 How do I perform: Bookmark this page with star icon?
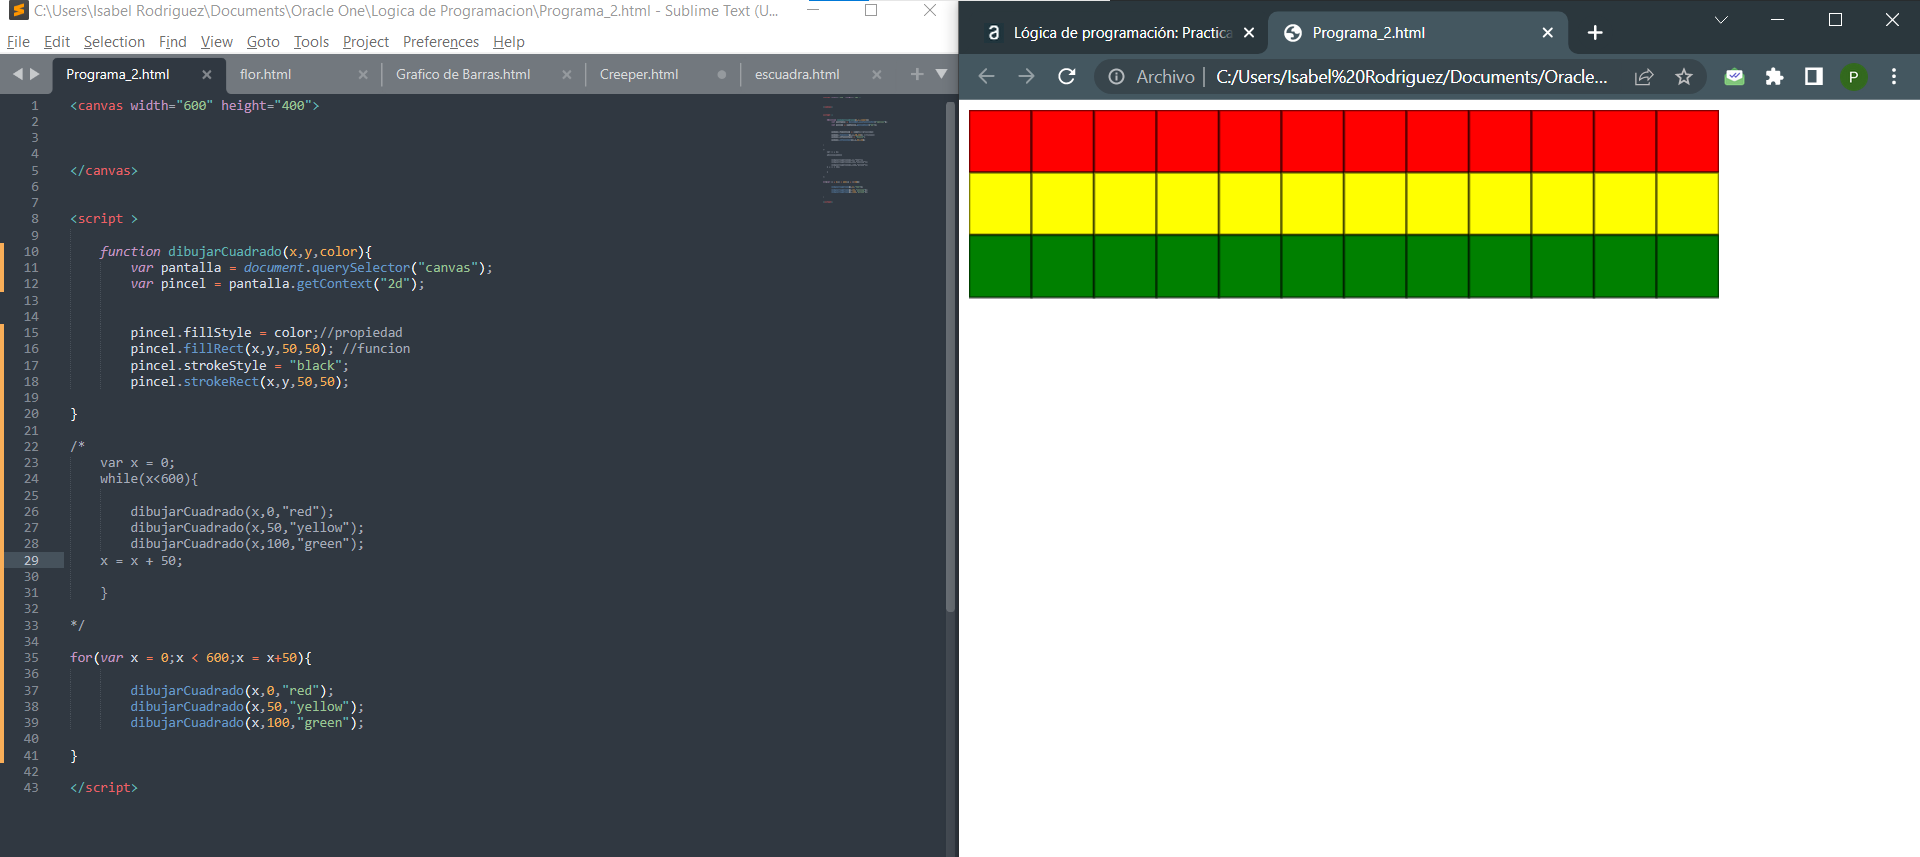point(1684,77)
